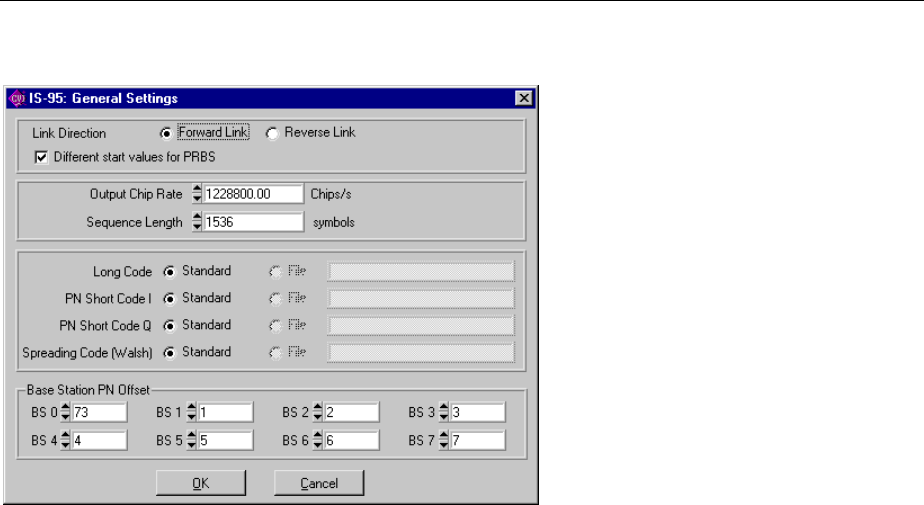Click the BS 2 PN offset field
Viewport: 924px width, 505px height.
click(351, 412)
